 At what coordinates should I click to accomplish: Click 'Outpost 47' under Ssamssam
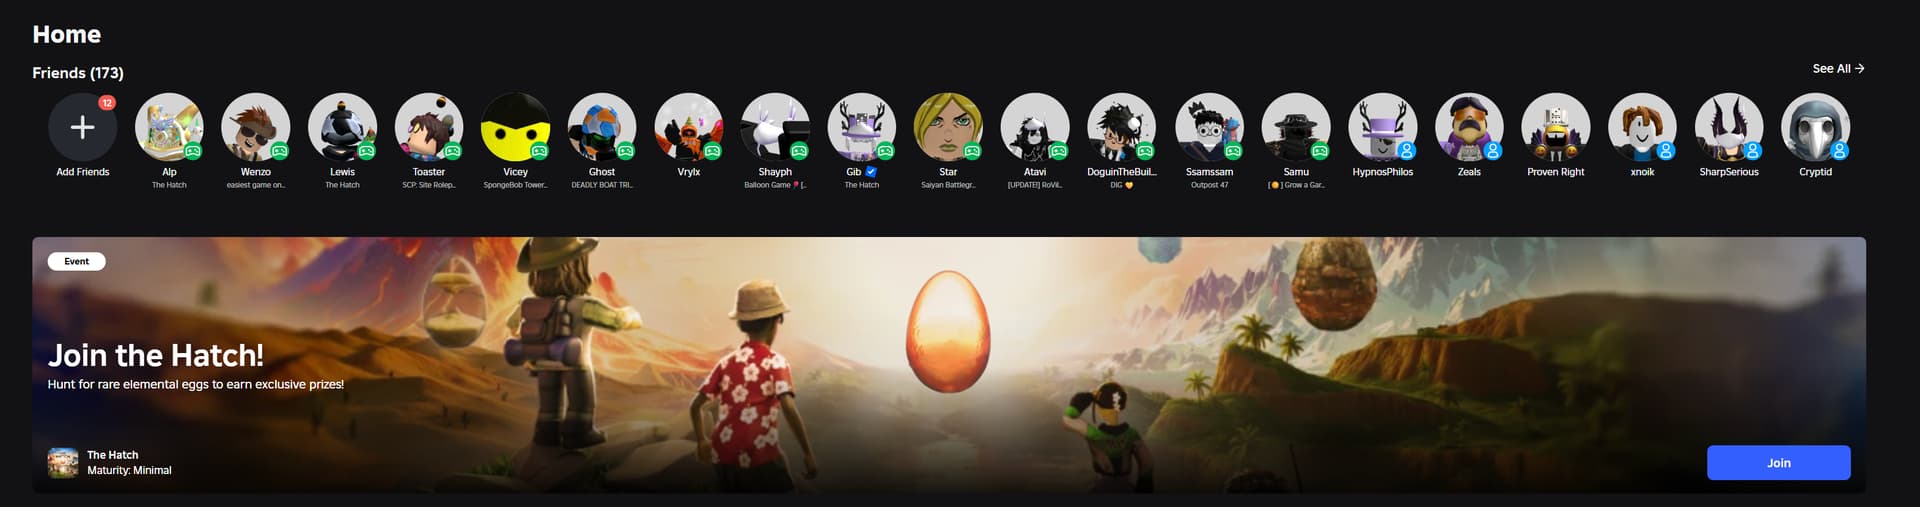[x=1209, y=185]
